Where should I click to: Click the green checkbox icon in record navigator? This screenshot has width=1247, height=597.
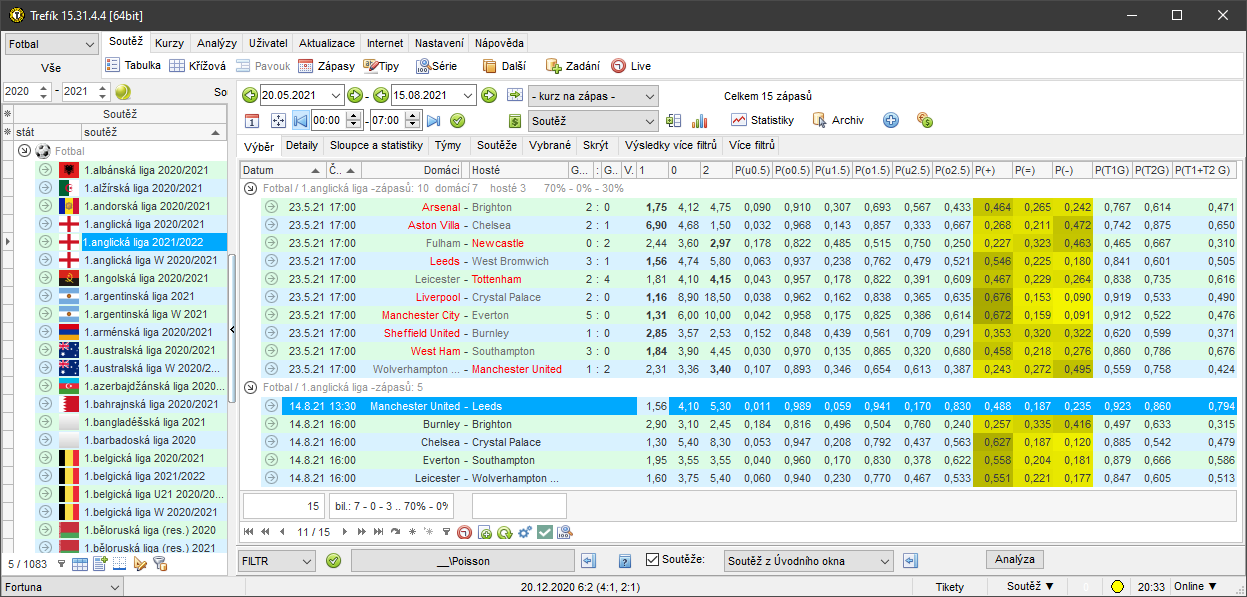pyautogui.click(x=545, y=532)
